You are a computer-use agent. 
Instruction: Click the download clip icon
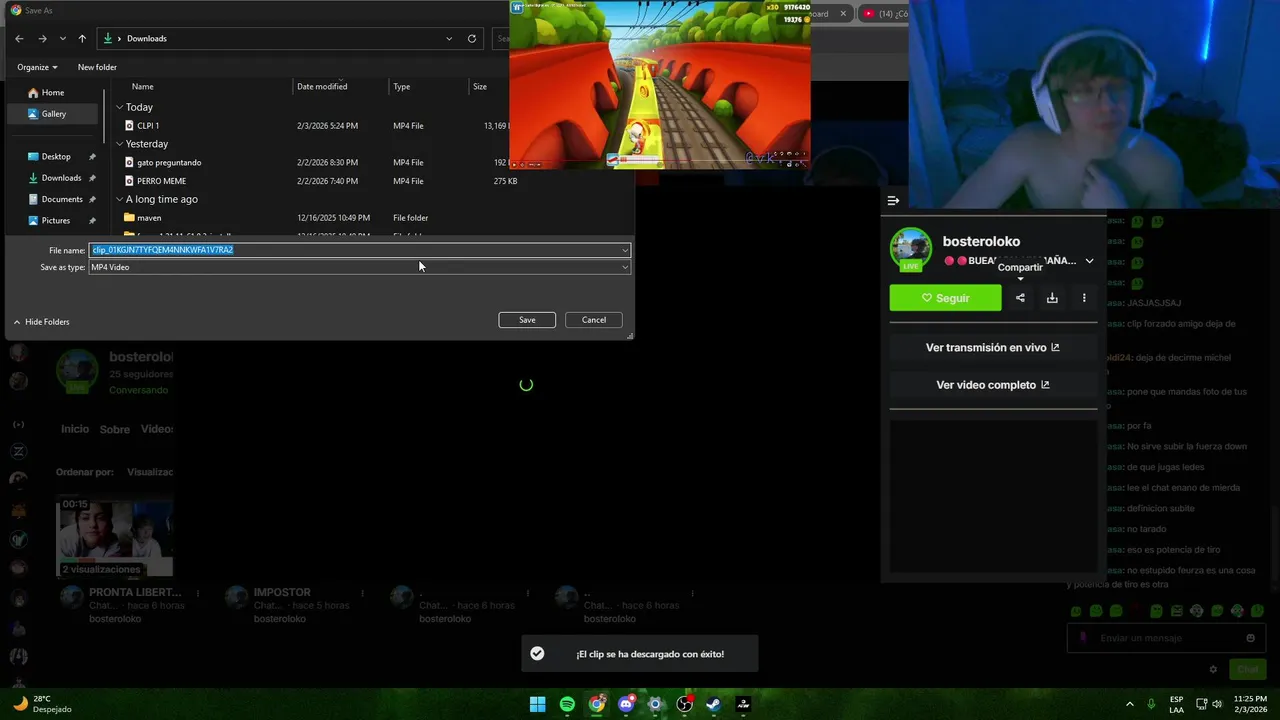[1052, 298]
